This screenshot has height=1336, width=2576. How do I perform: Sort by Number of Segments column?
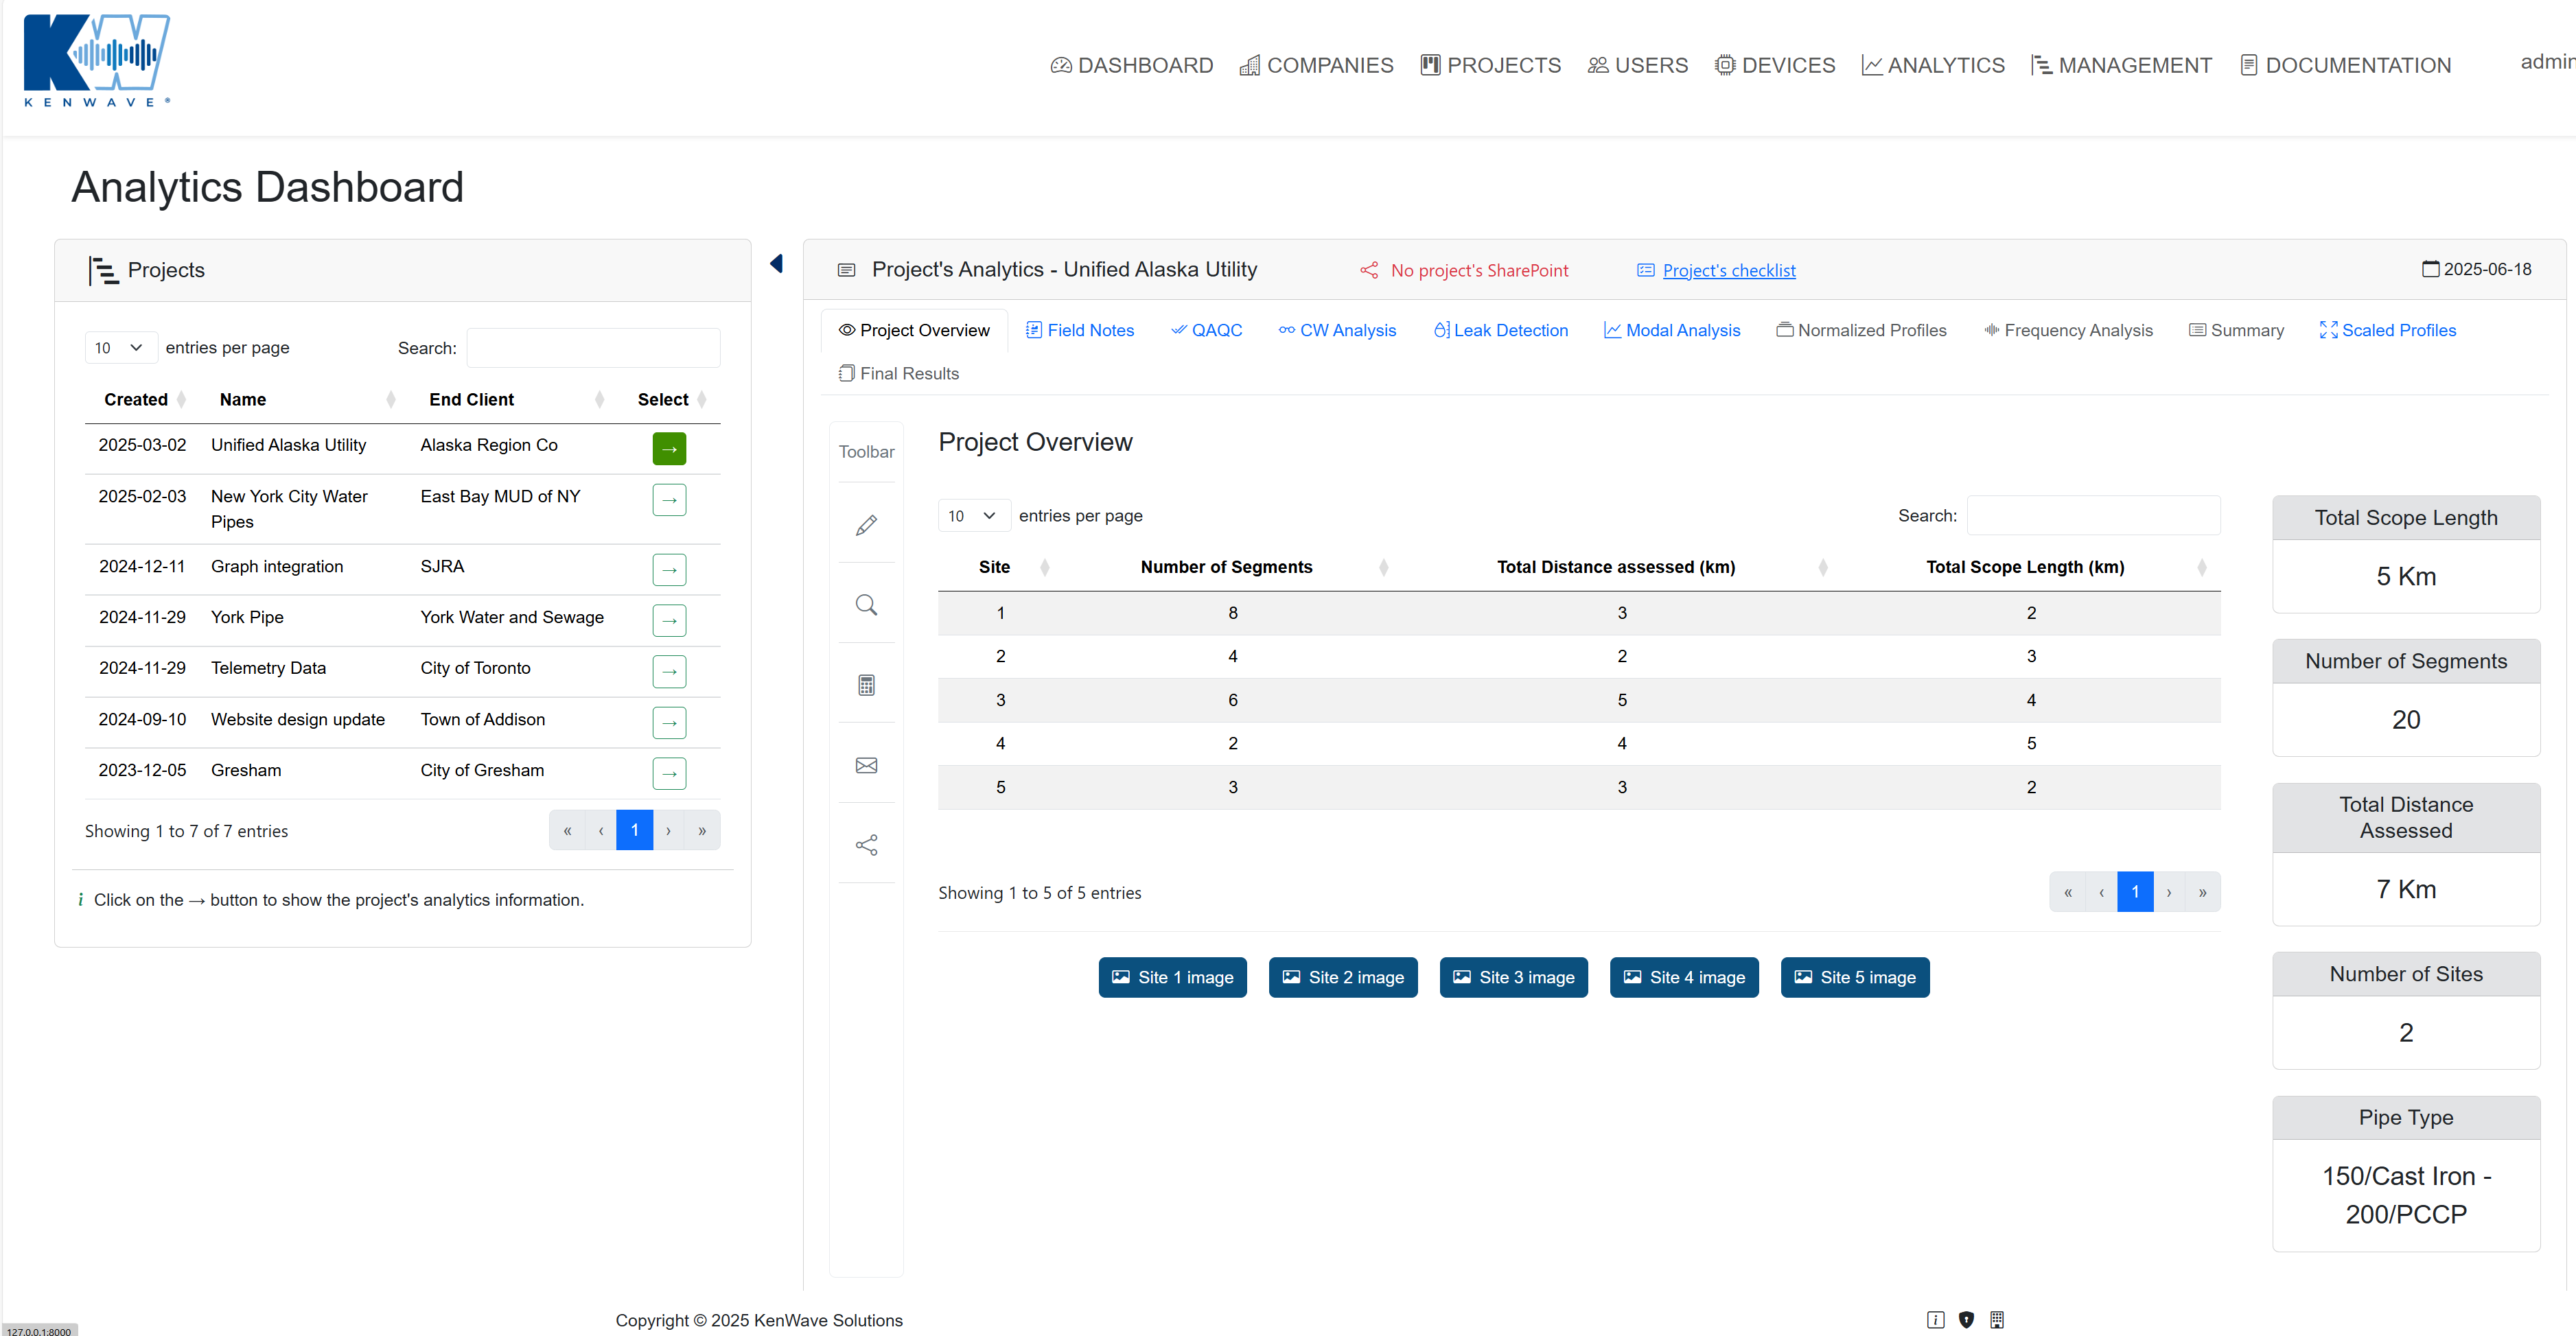(1226, 567)
